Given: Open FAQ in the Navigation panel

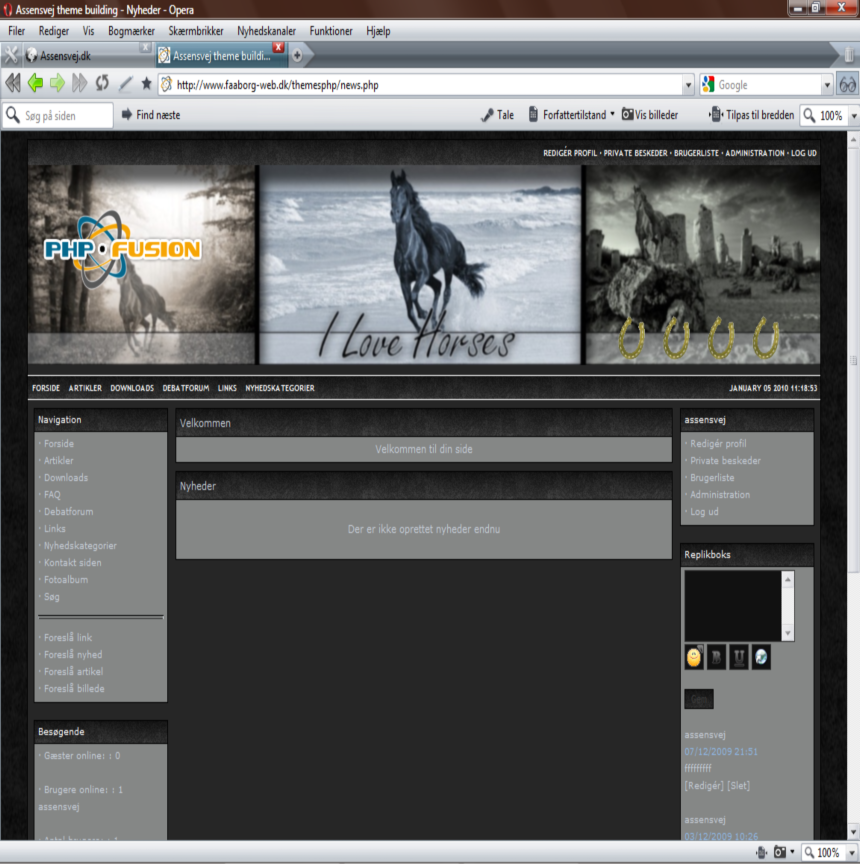Looking at the screenshot, I should pyautogui.click(x=52, y=495).
